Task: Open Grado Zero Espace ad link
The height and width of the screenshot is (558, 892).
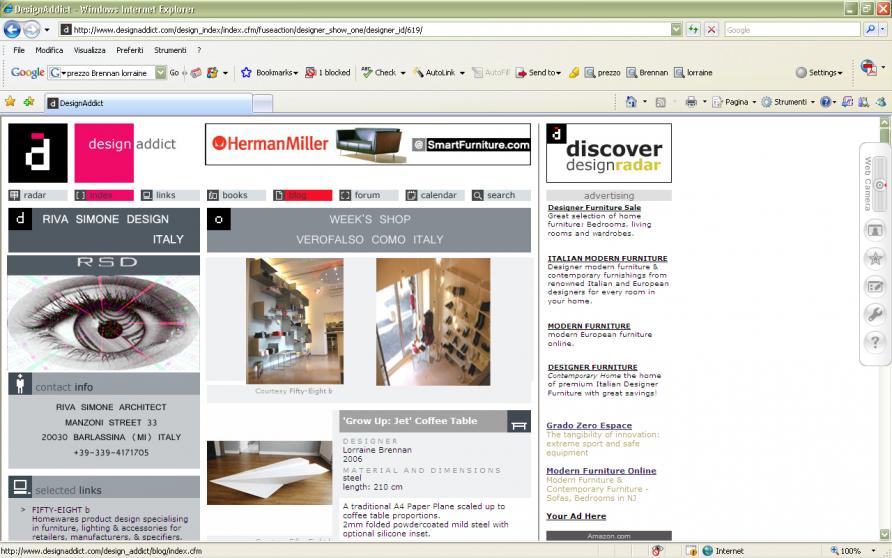Action: point(589,425)
